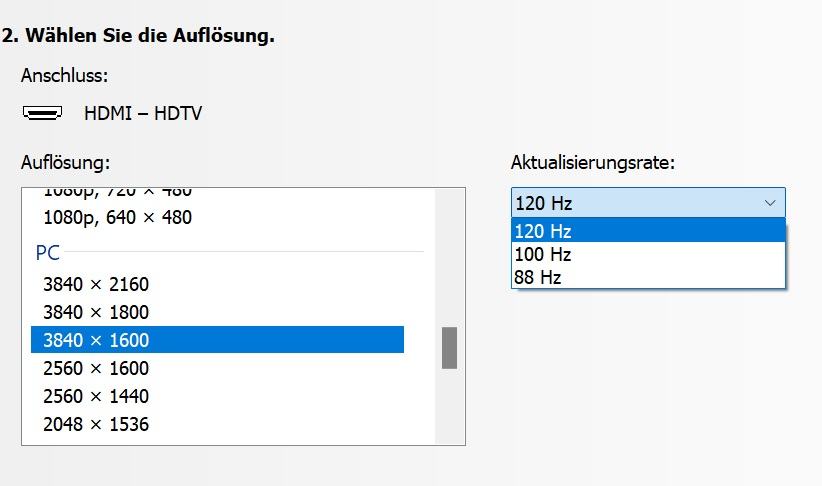Click the HDMI connector icon
This screenshot has height=486, width=822.
point(42,113)
